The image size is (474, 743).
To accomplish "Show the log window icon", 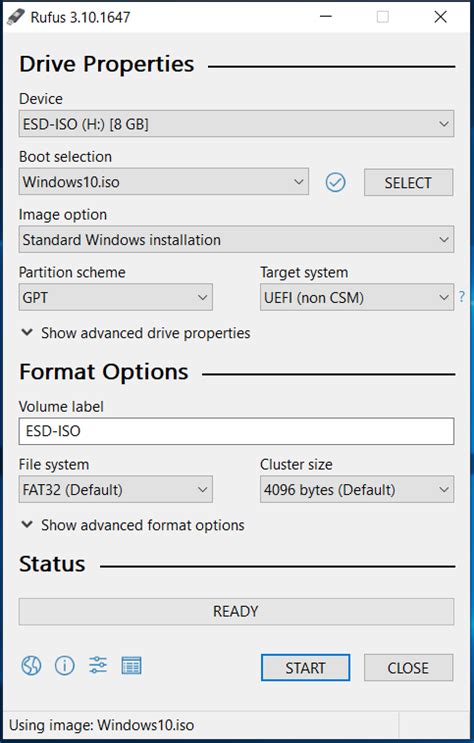I will click(x=131, y=666).
